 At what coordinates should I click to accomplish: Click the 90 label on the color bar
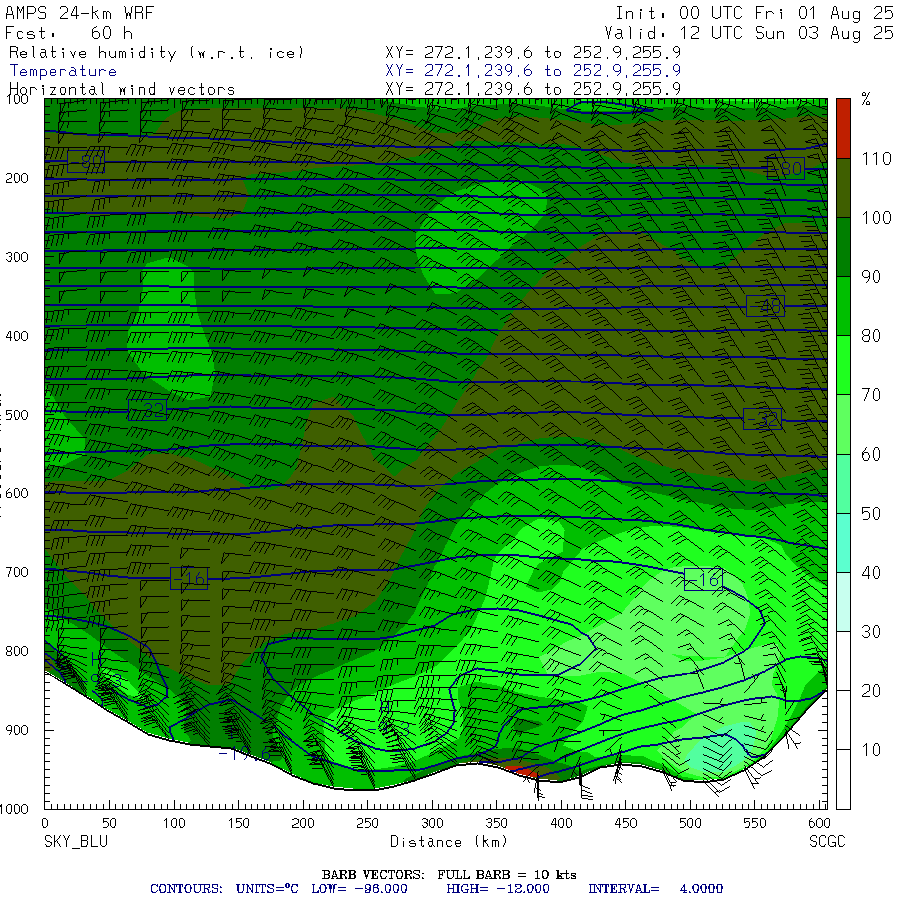click(871, 277)
